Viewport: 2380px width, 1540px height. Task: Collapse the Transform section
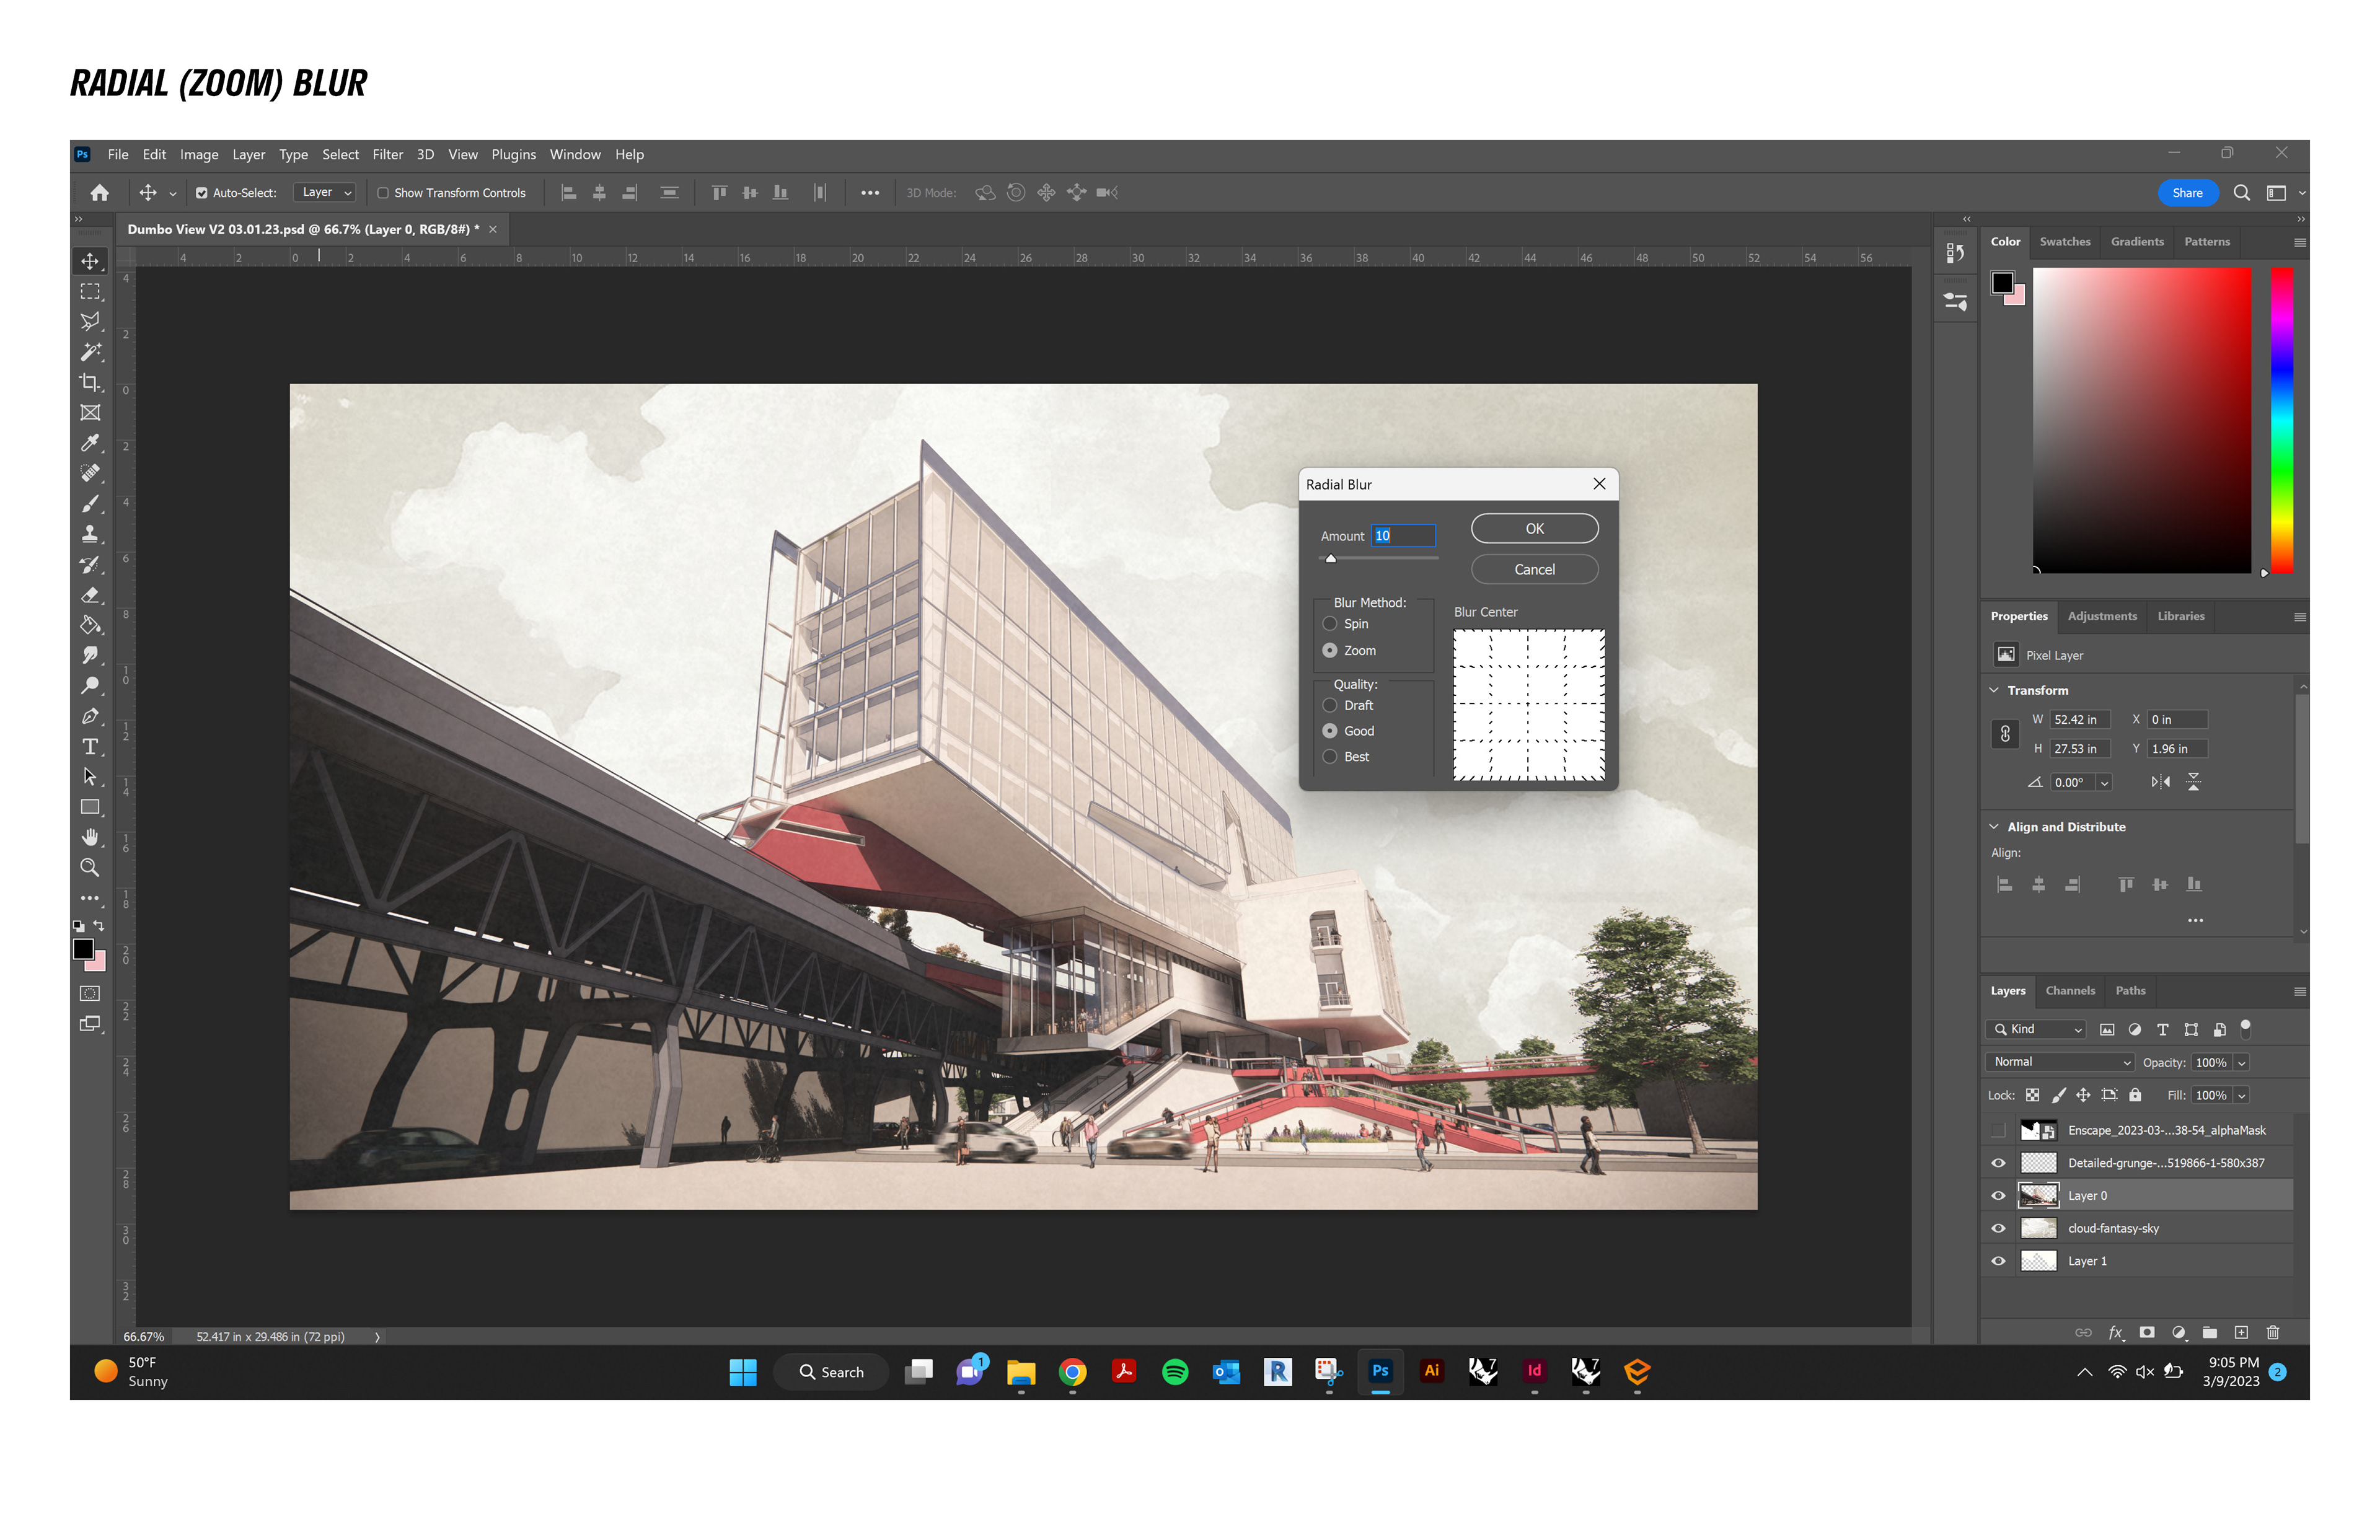tap(1994, 690)
